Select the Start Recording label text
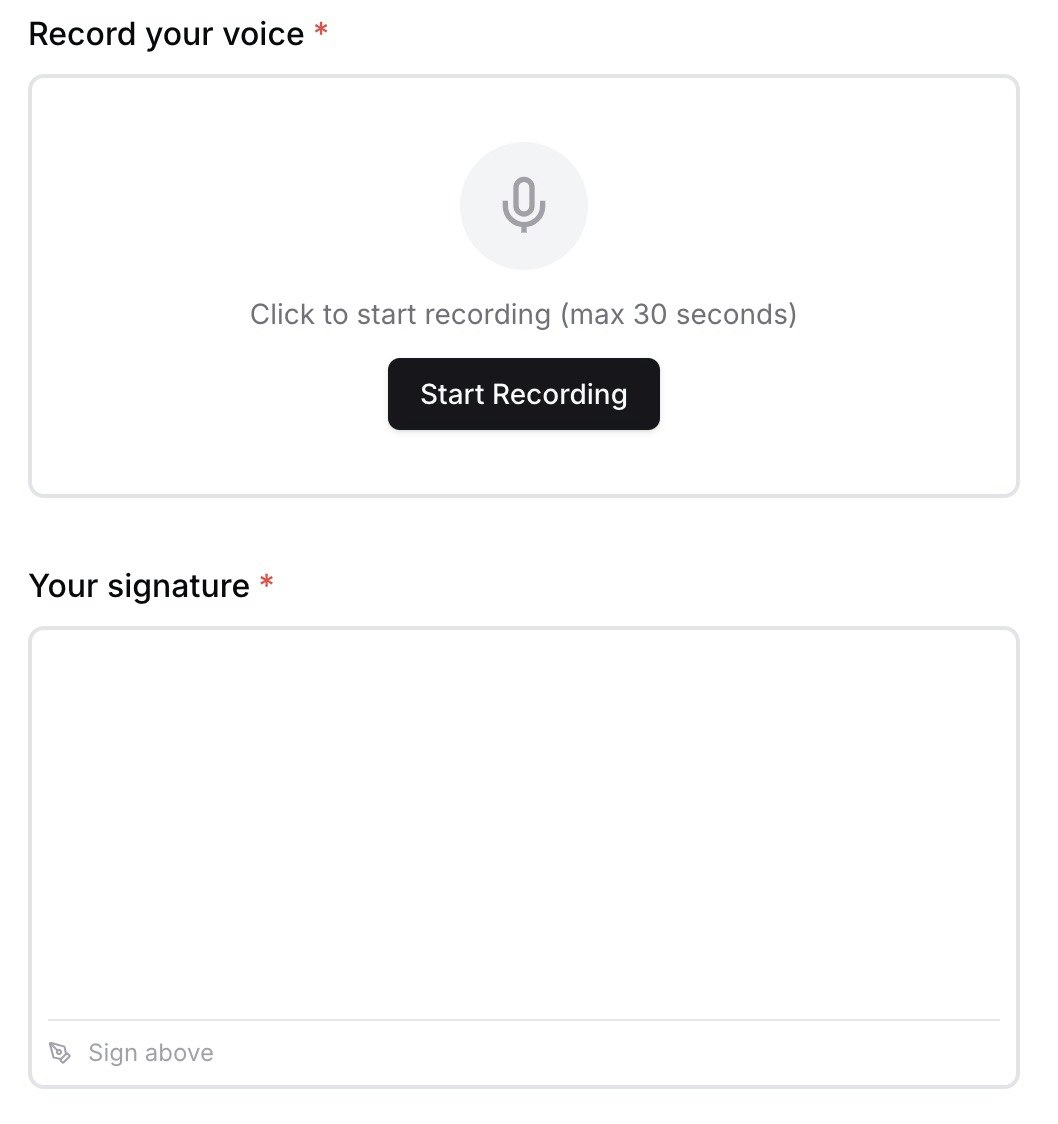This screenshot has height=1124, width=1058. [x=523, y=394]
